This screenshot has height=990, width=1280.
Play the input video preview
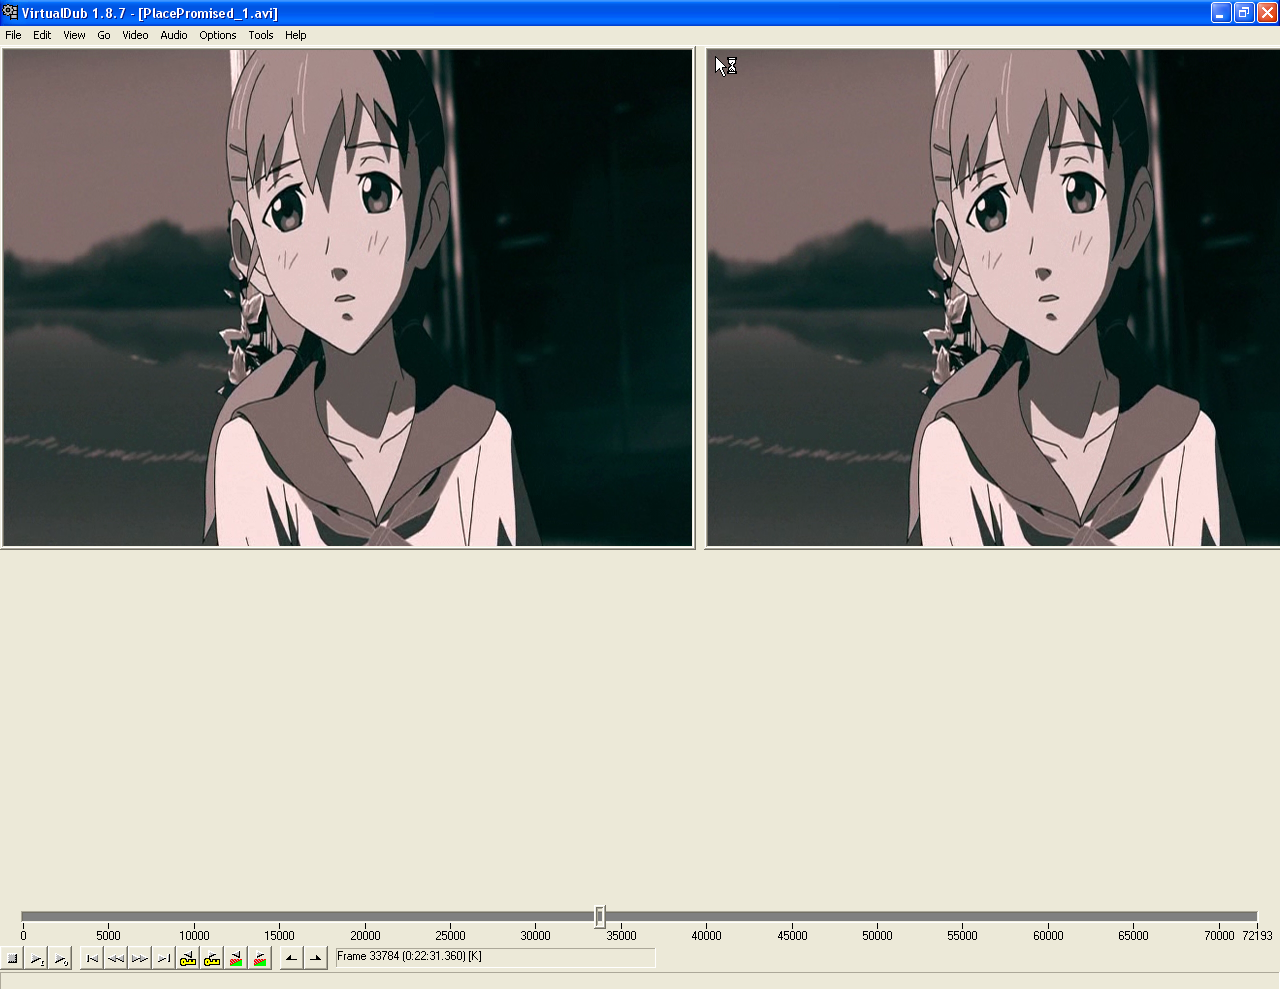pyautogui.click(x=36, y=958)
